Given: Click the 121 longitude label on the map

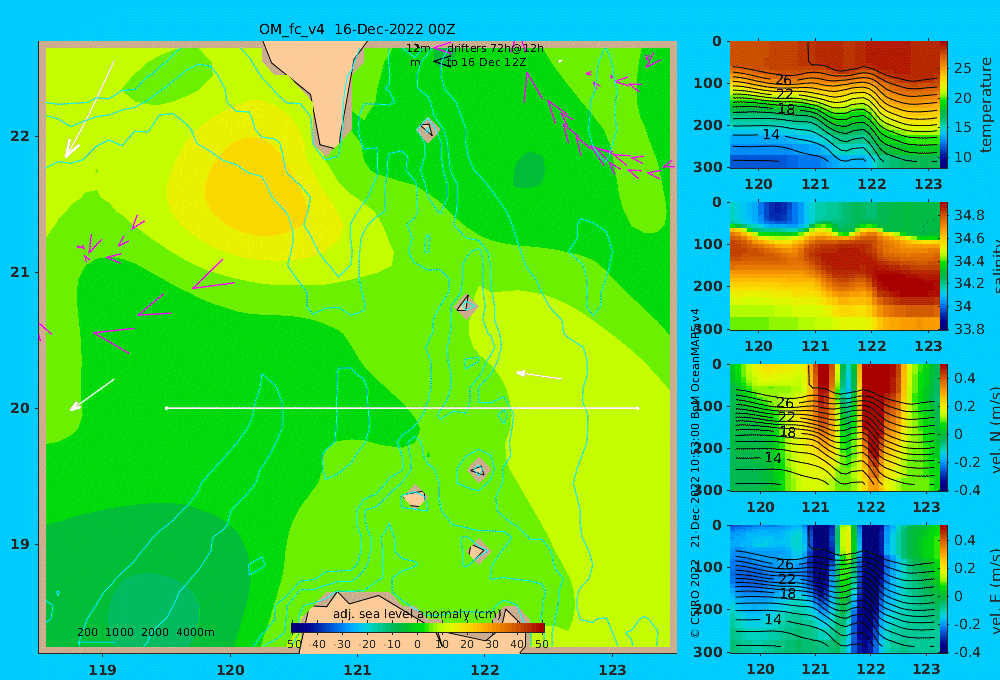Looking at the screenshot, I should tap(357, 670).
